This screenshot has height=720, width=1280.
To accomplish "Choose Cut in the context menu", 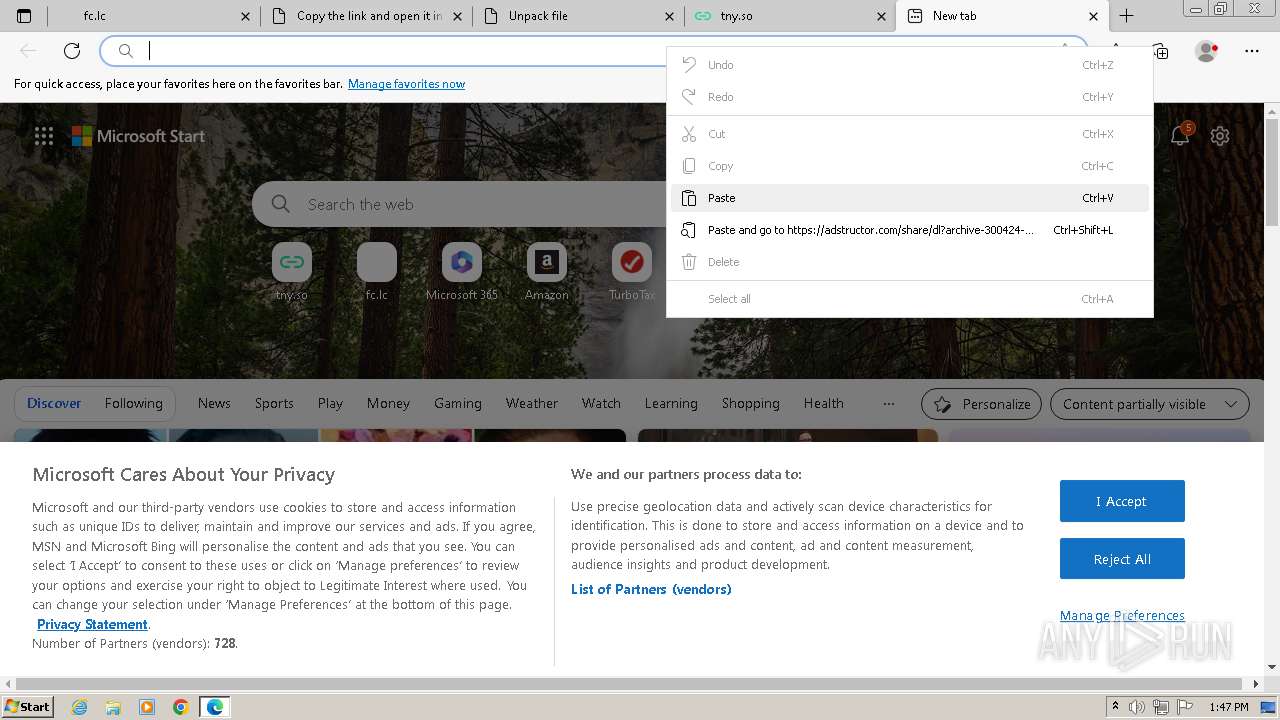I will [910, 134].
